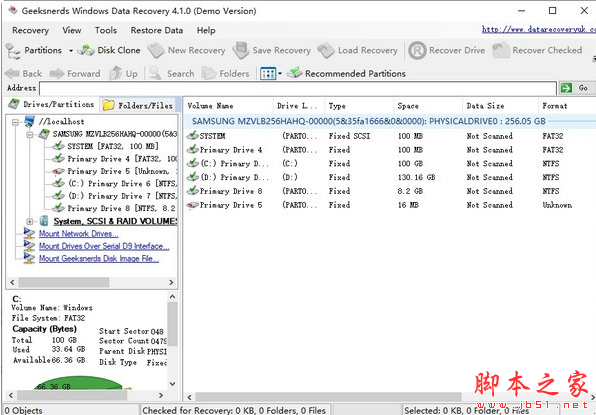Click the Up folder button
The image size is (596, 415).
124,73
